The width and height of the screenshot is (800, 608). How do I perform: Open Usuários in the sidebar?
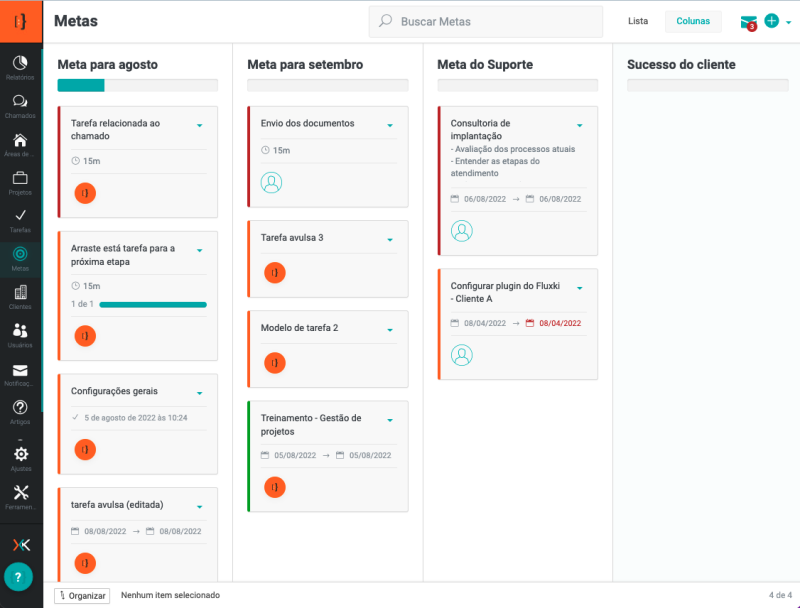coord(20,334)
